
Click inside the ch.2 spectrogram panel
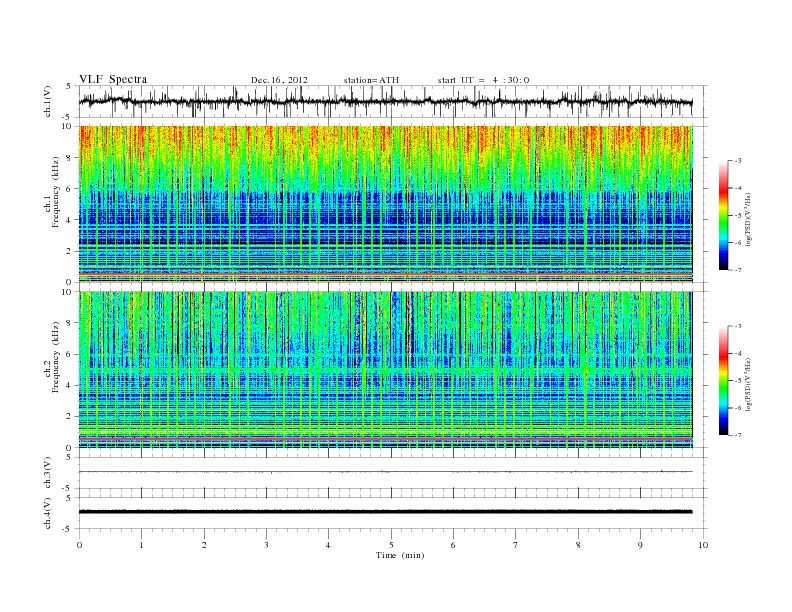(x=386, y=370)
